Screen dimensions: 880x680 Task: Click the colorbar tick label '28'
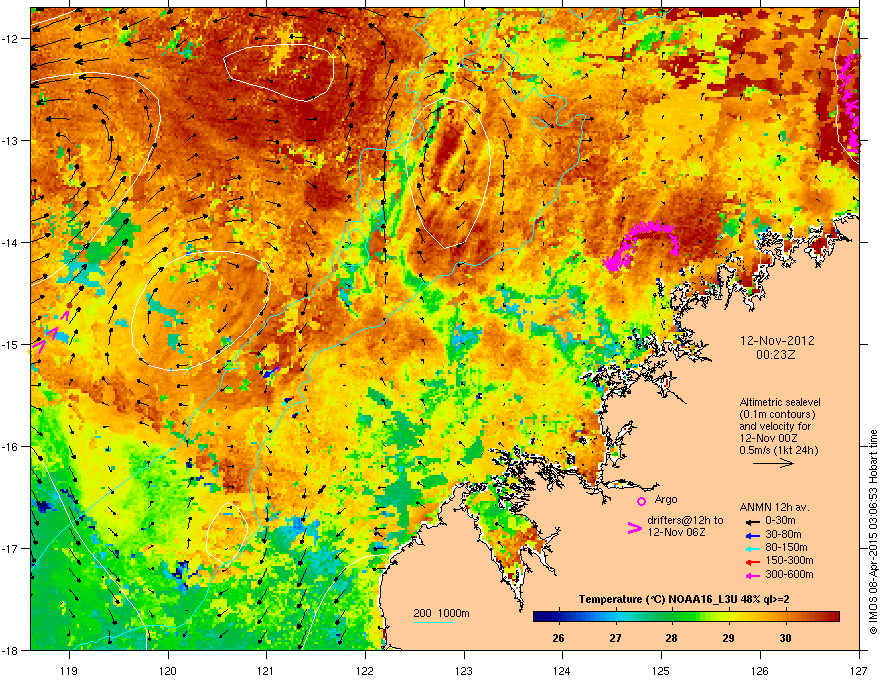coord(671,638)
